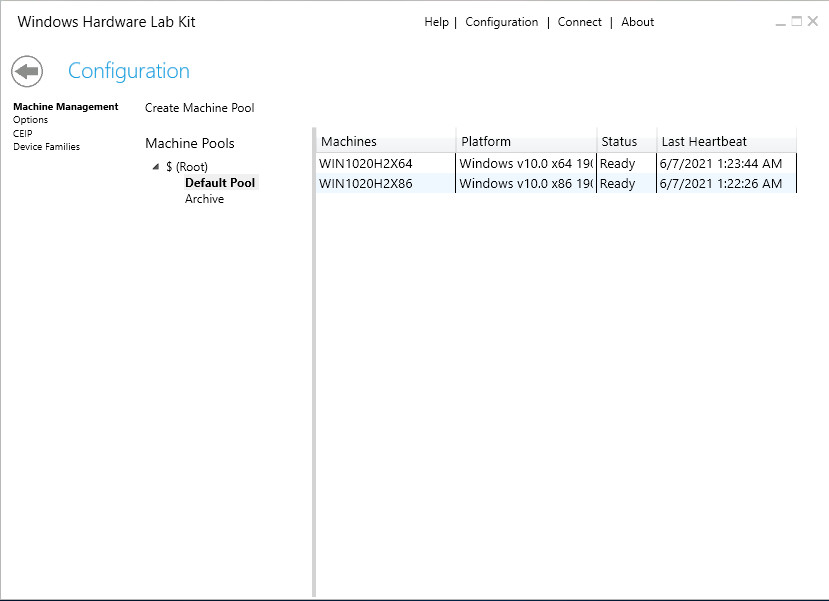
Task: Click the Windows v10.0 x64 platform cell
Action: 526,163
